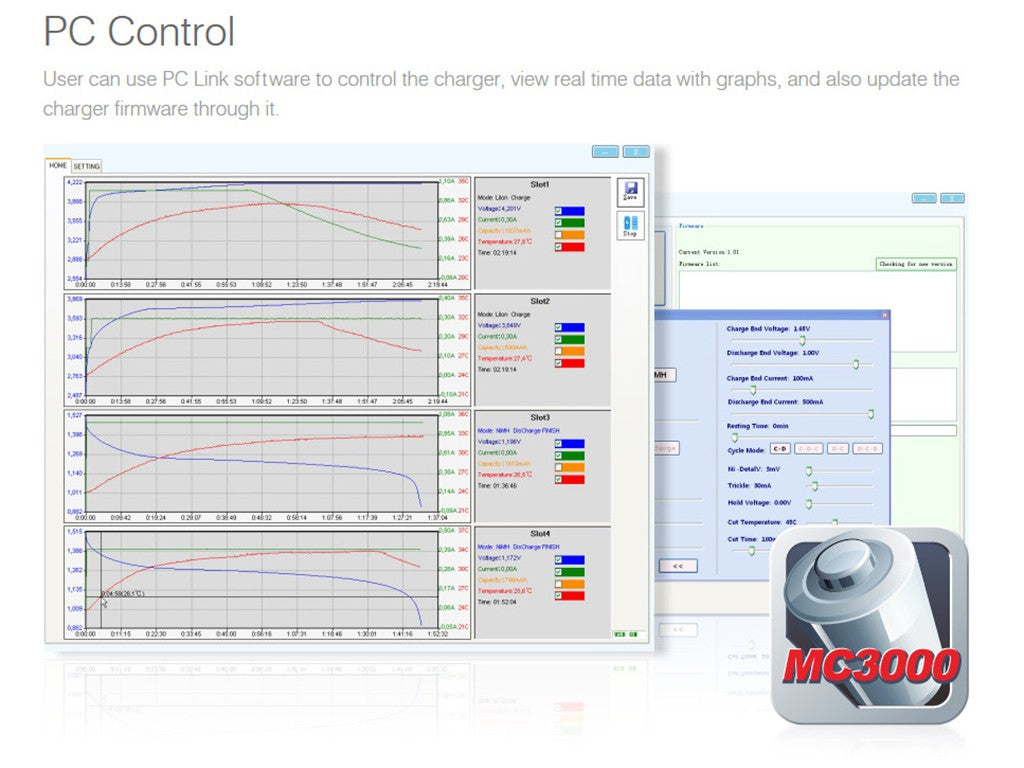Click the Discharge End Current slider handle

870,413
